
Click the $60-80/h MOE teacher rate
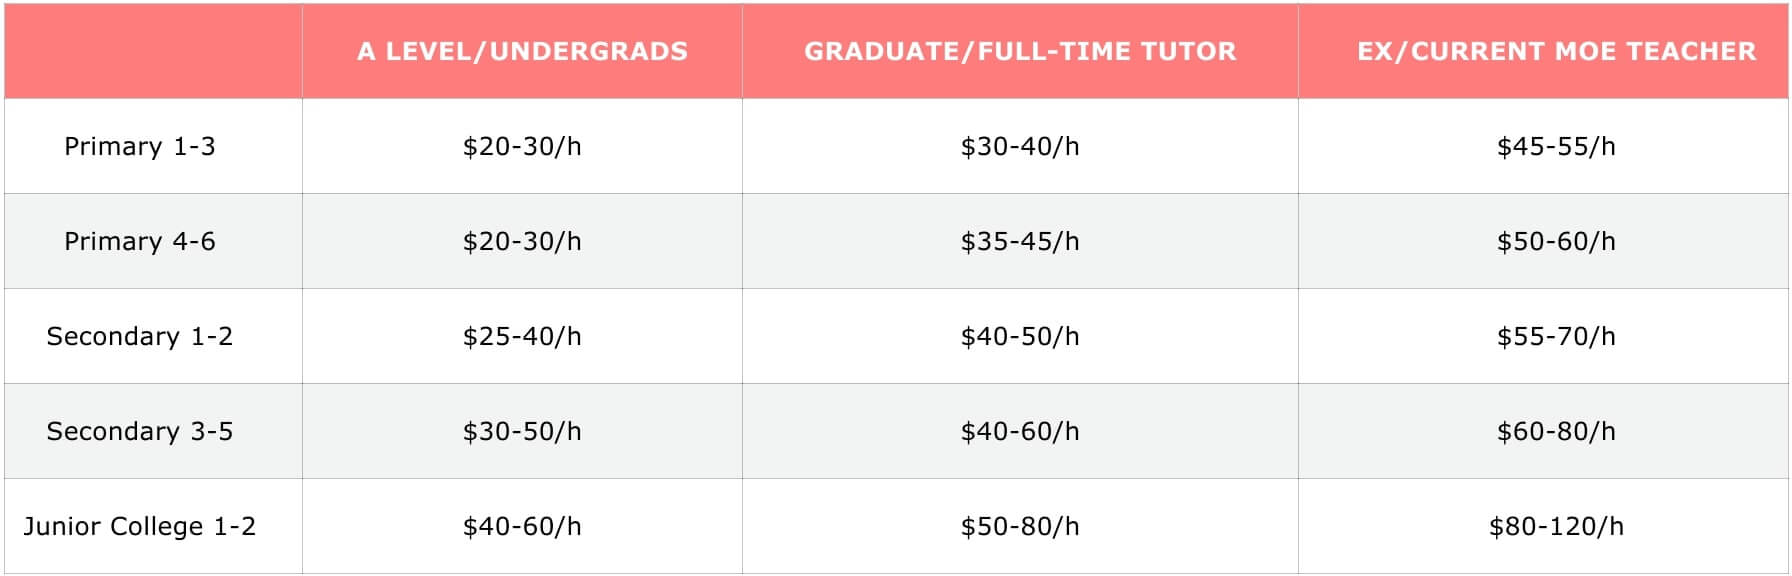point(1556,431)
